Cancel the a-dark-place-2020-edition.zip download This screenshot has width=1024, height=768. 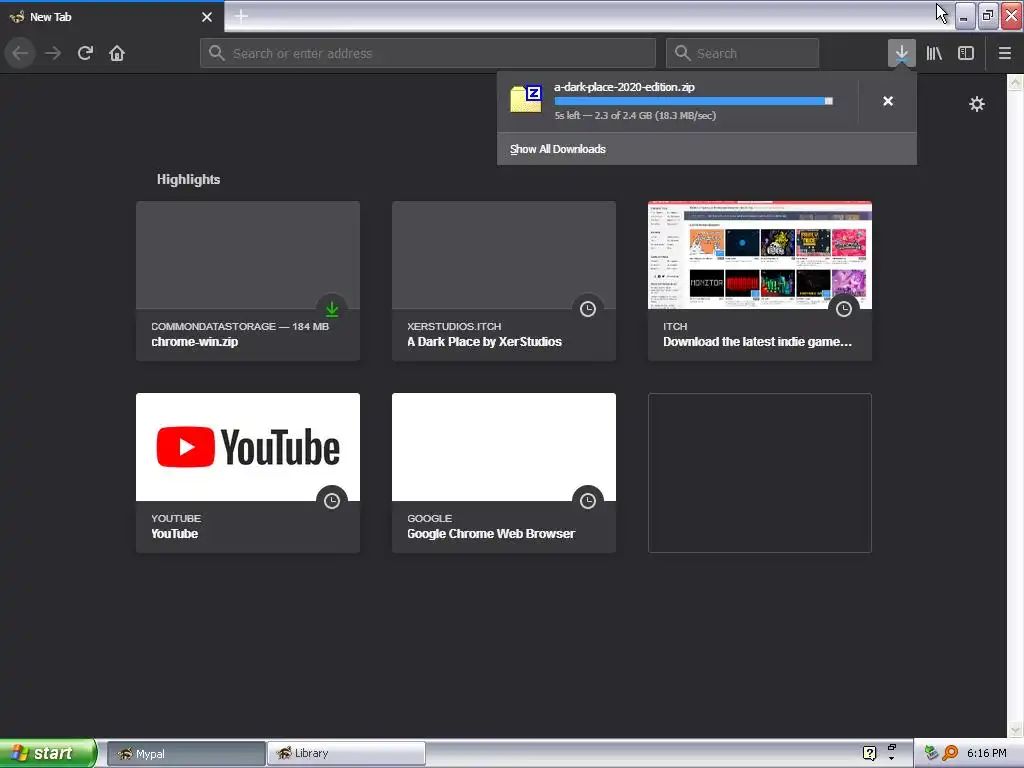(888, 101)
